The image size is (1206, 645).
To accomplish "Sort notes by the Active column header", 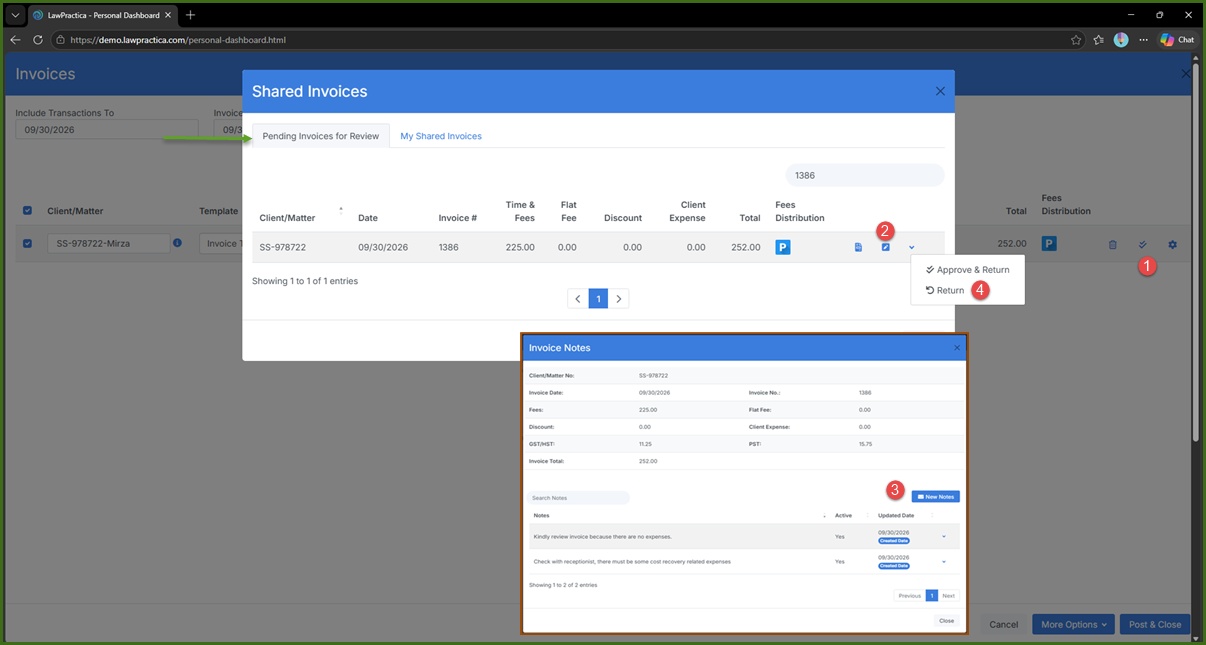I will pos(843,515).
